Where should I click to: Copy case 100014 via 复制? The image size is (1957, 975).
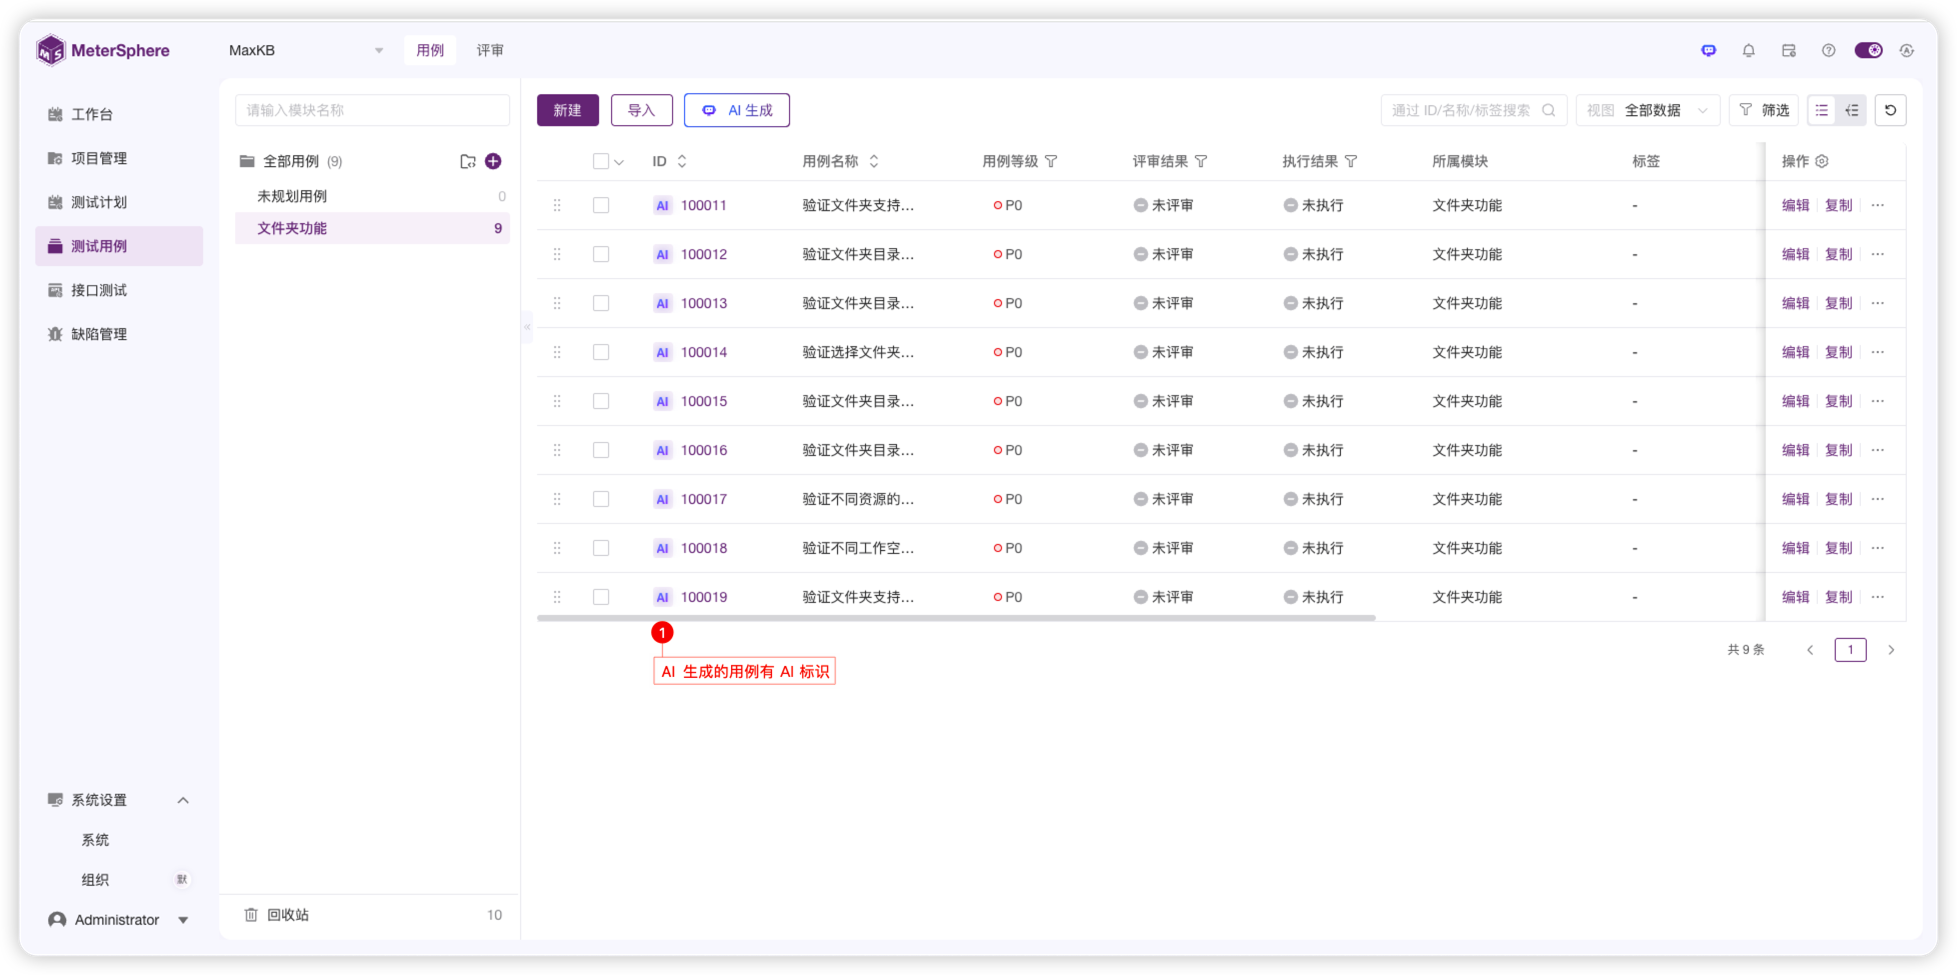tap(1838, 352)
